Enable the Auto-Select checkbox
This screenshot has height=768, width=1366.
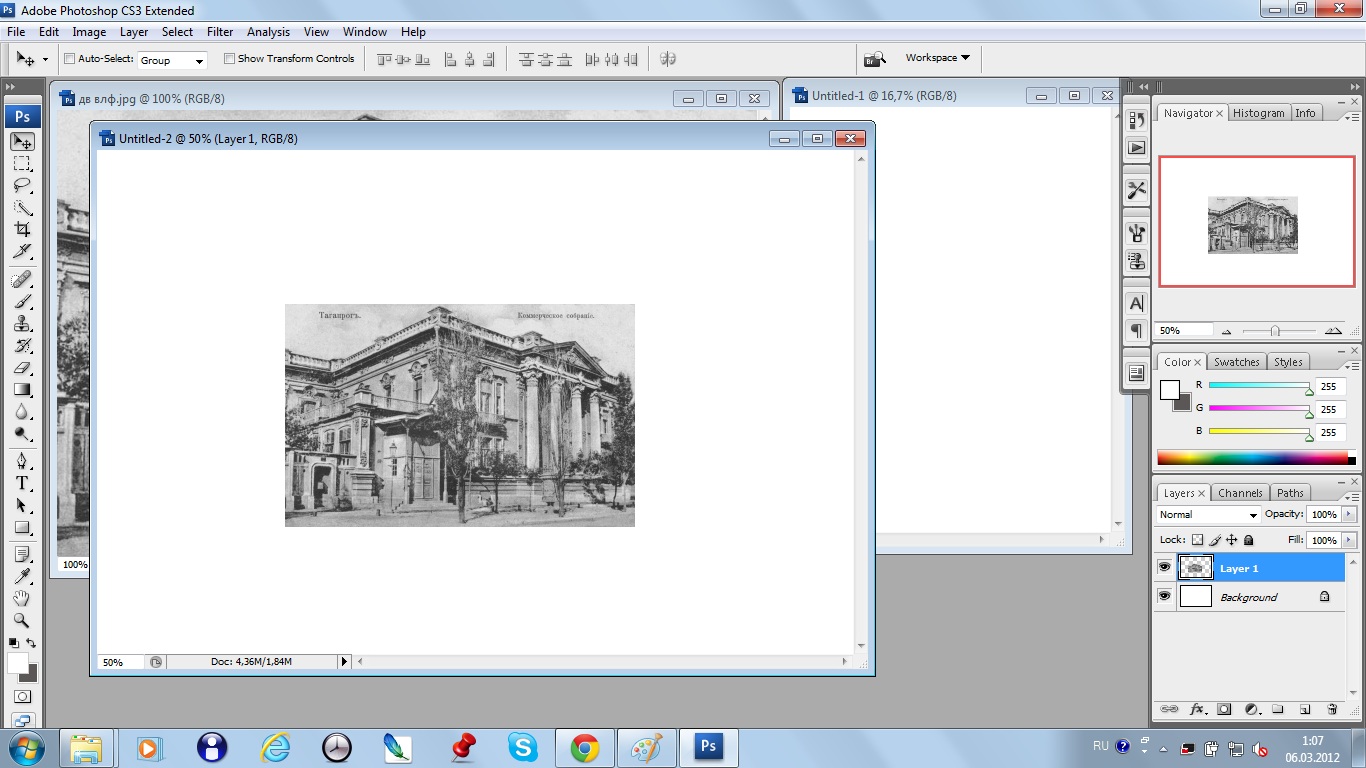pos(70,59)
